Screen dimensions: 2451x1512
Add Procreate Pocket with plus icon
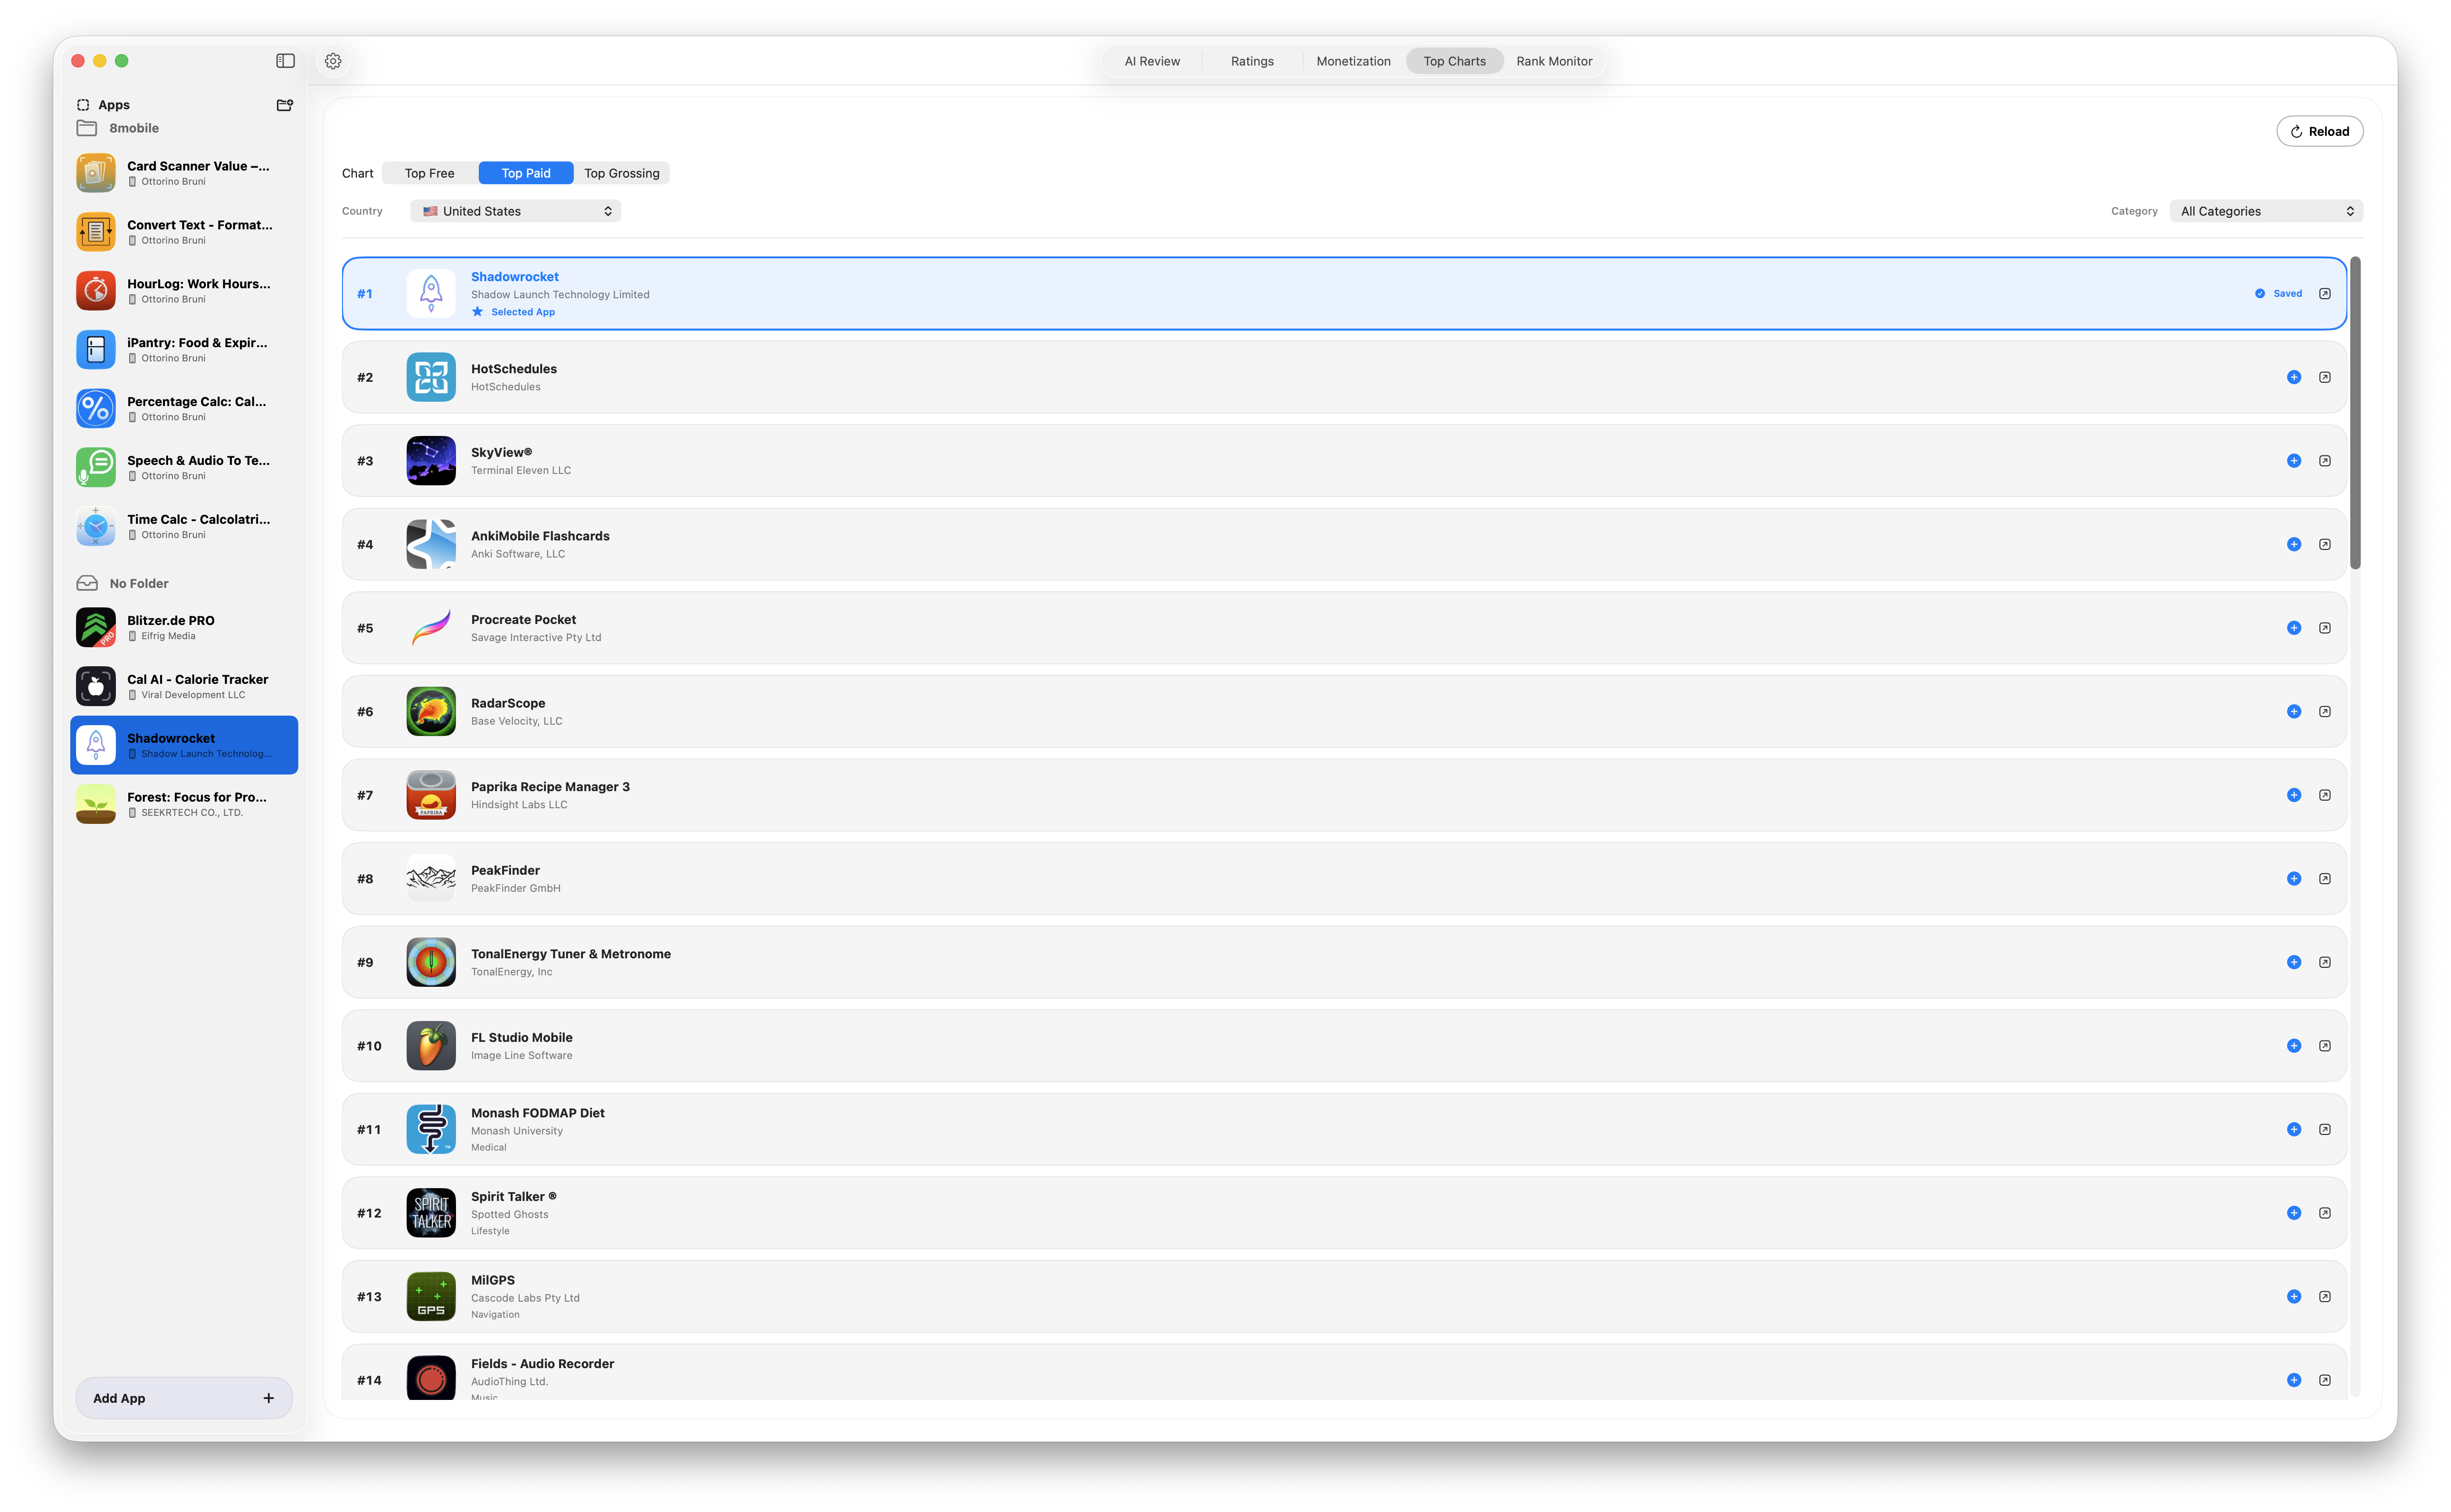coord(2293,628)
